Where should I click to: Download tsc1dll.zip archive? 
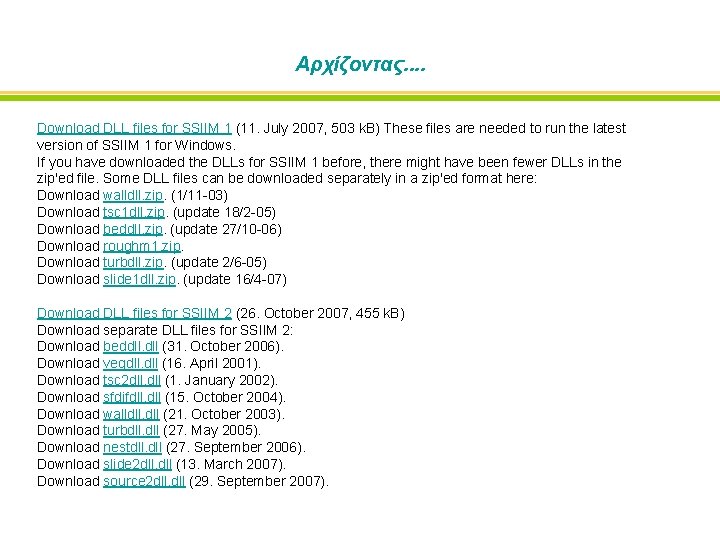pyautogui.click(x=134, y=213)
